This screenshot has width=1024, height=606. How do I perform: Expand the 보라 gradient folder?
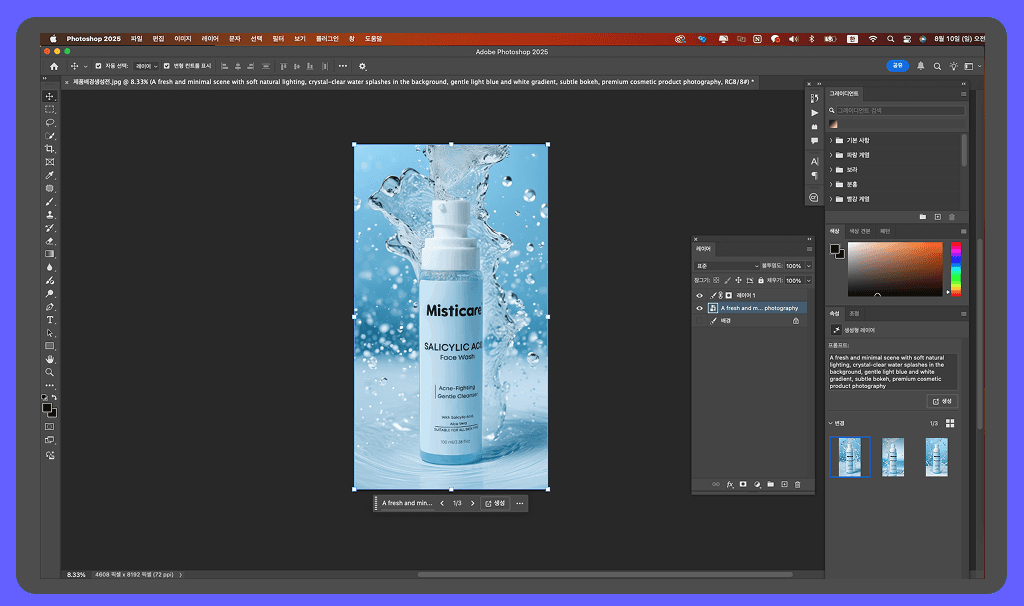pos(831,170)
